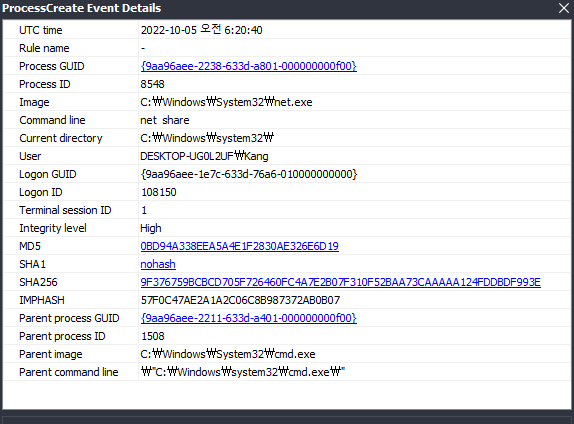Click the MD5 label
This screenshot has width=574, height=424.
point(30,246)
